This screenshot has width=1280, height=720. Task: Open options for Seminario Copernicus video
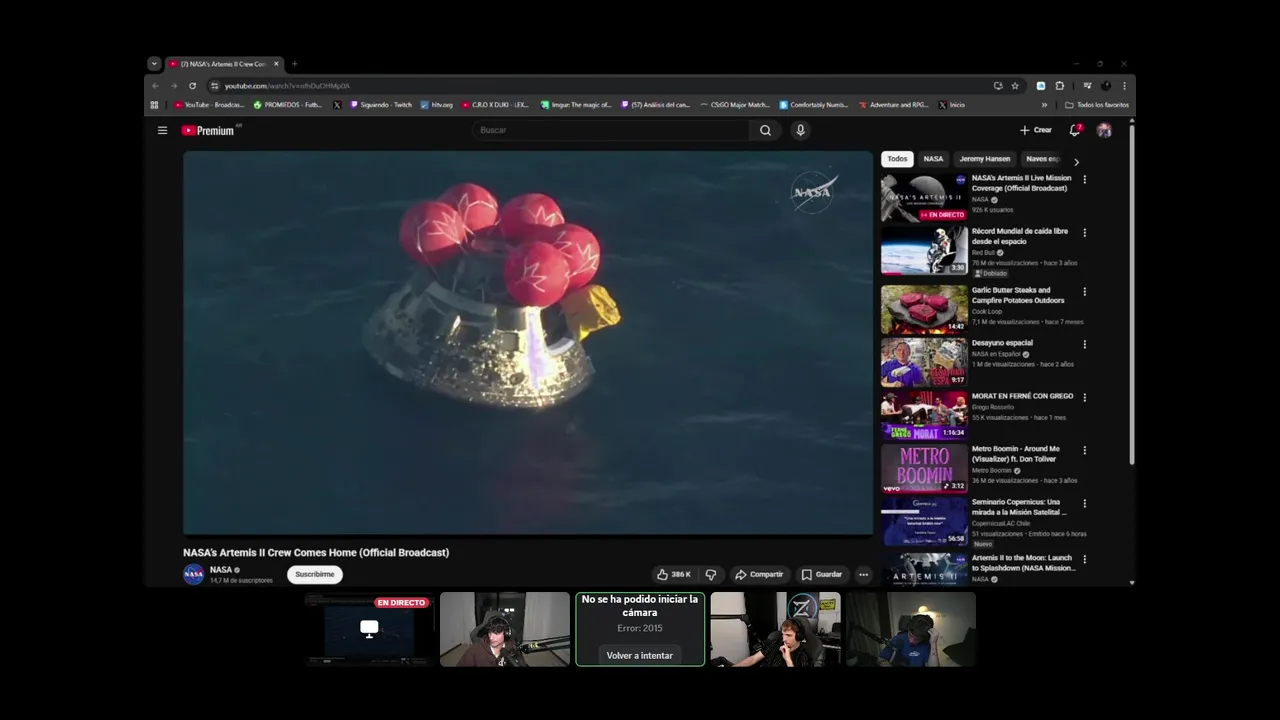pyautogui.click(x=1084, y=504)
